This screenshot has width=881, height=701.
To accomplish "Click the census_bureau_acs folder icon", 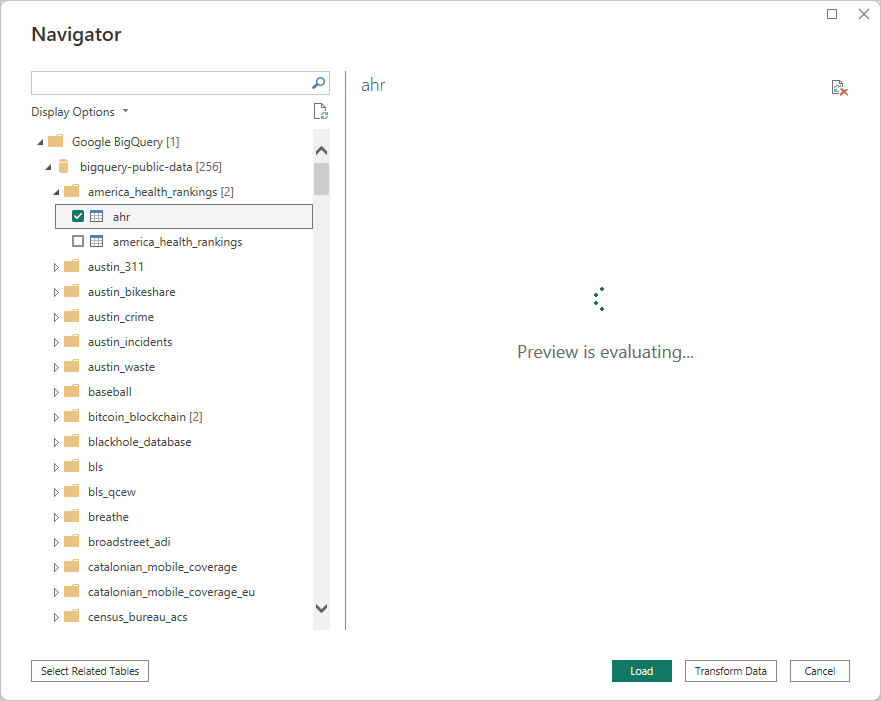I will pos(71,617).
